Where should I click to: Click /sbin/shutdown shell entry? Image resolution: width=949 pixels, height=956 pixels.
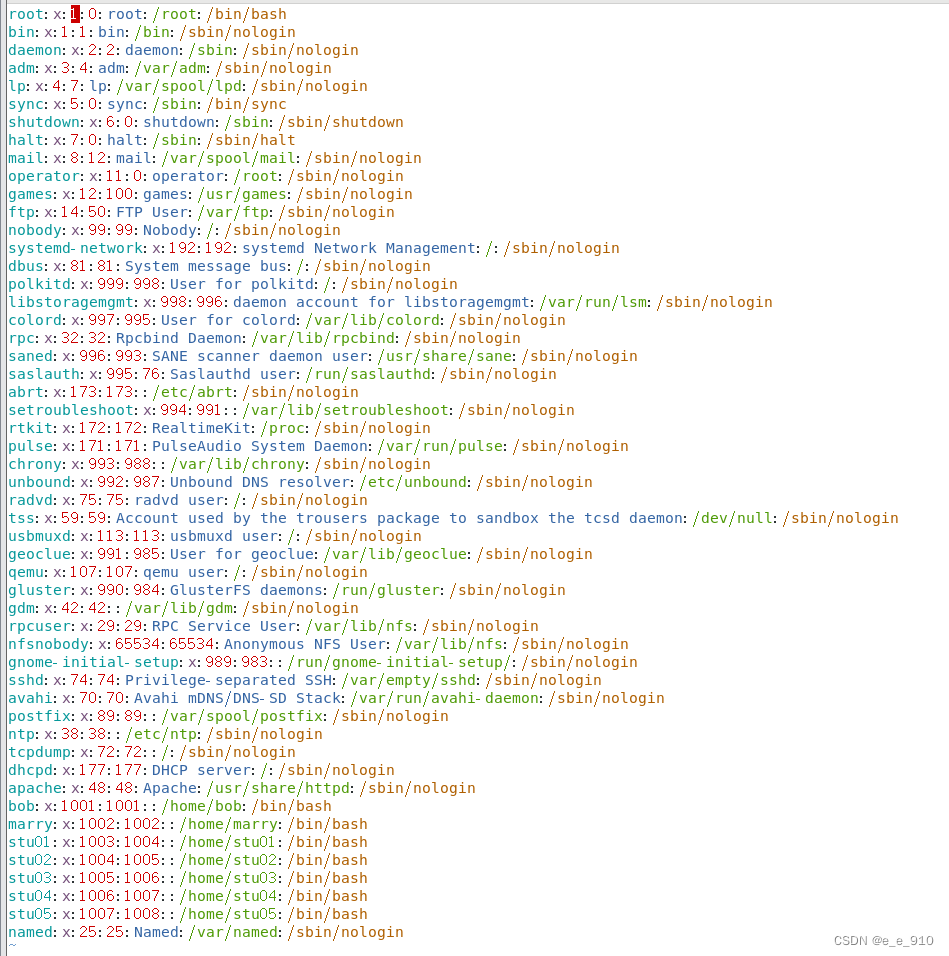coord(341,122)
